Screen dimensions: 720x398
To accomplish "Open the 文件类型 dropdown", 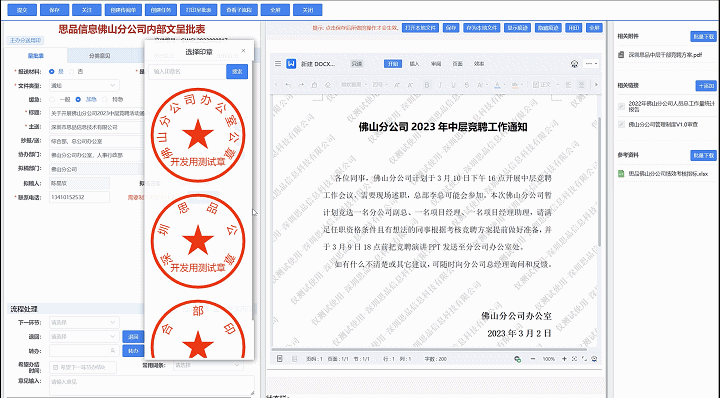I will 84,85.
